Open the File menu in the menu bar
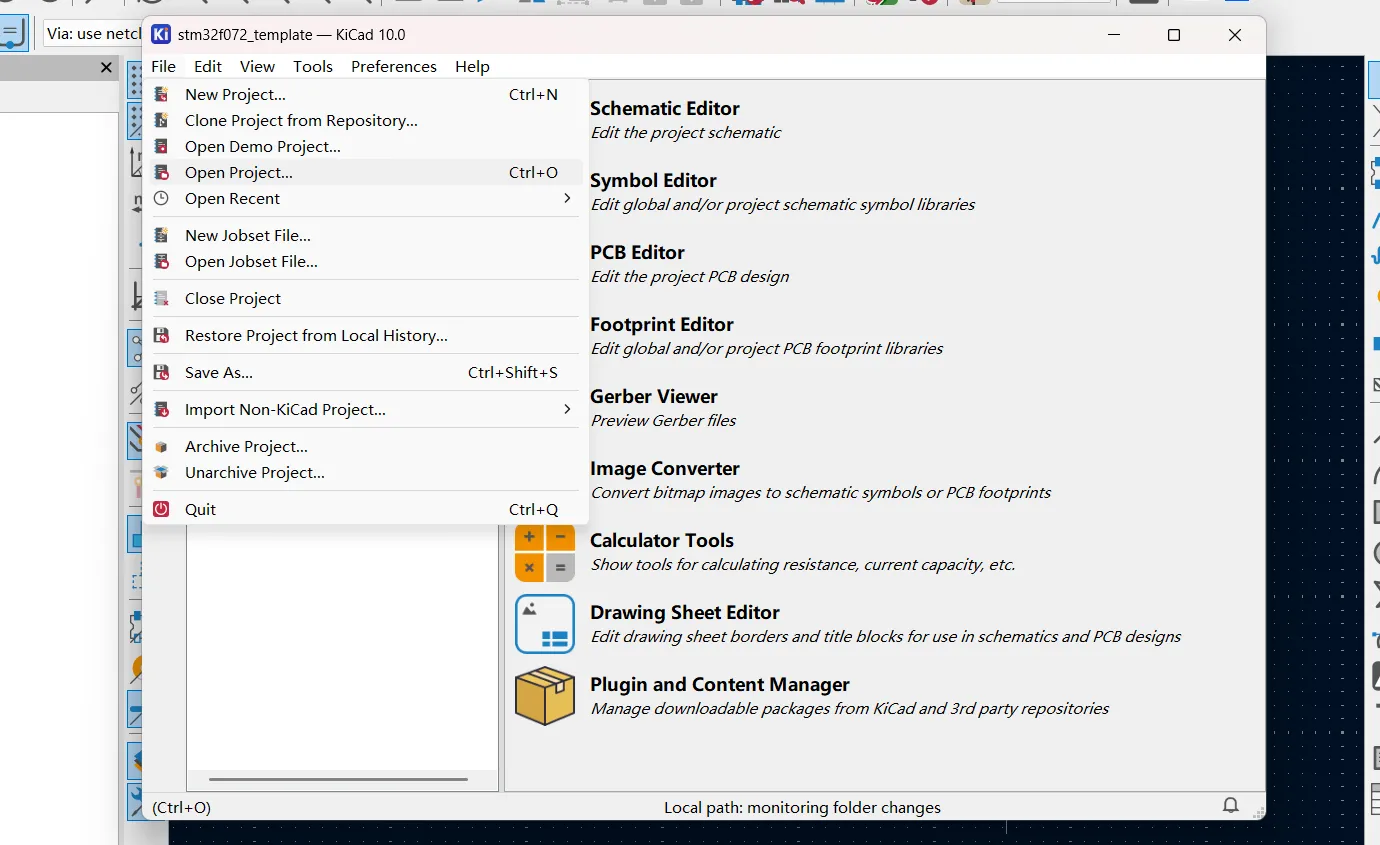The width and height of the screenshot is (1380, 845). click(163, 66)
